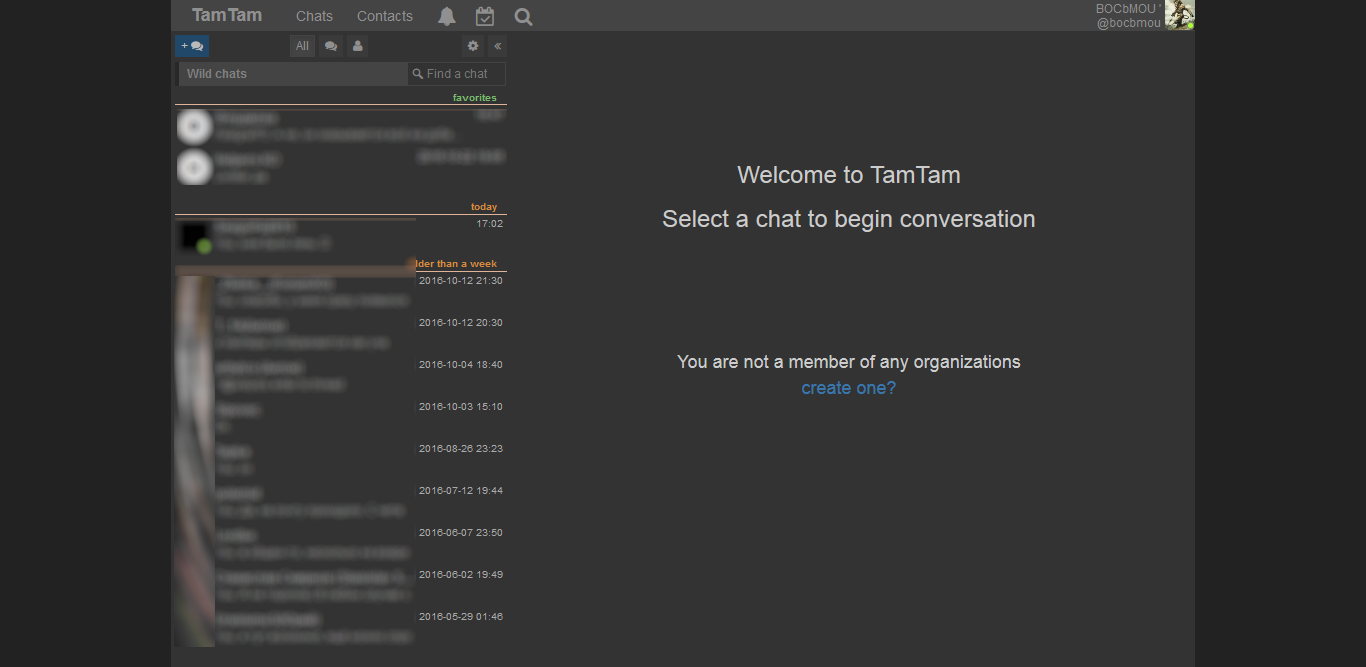
Task: Start a new chat with plus button
Action: tap(192, 46)
